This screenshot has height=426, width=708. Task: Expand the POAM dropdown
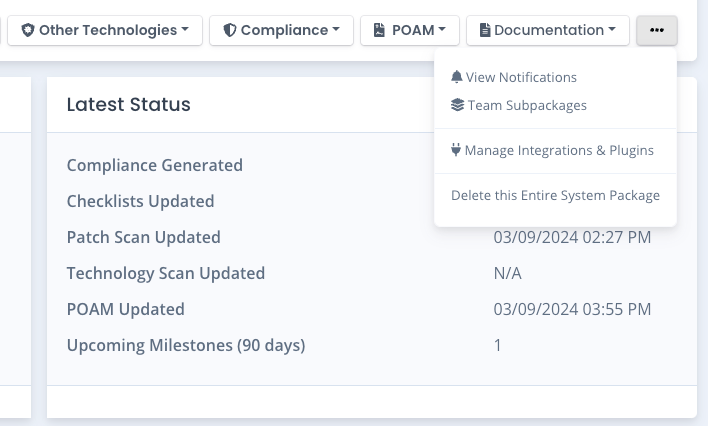[x=410, y=30]
